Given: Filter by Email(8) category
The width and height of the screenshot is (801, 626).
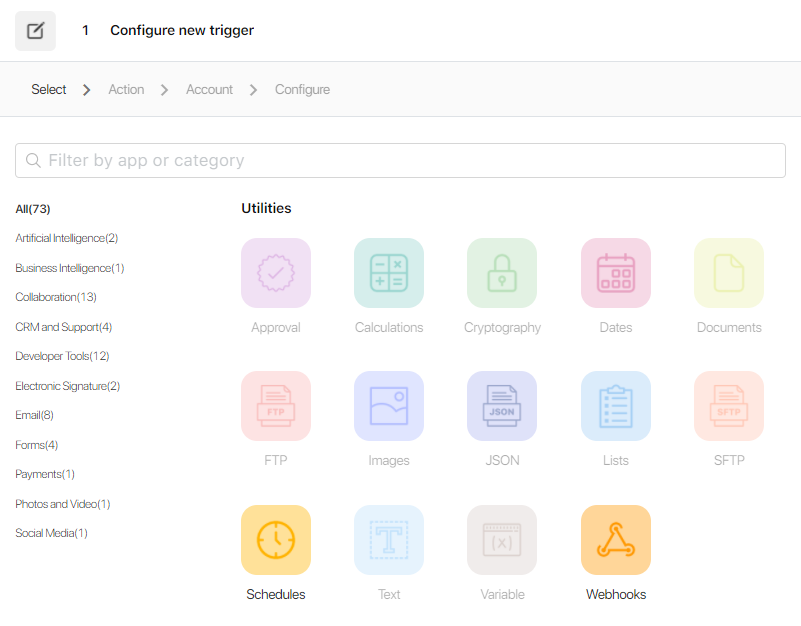Looking at the screenshot, I should coord(34,415).
